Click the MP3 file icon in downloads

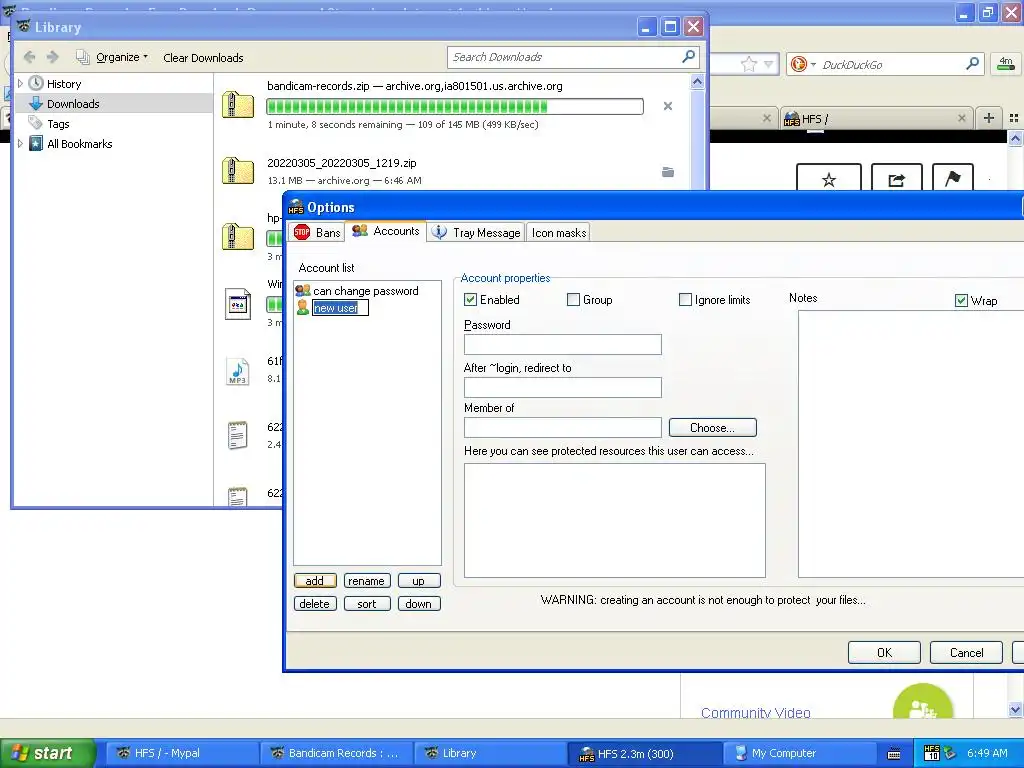(237, 371)
